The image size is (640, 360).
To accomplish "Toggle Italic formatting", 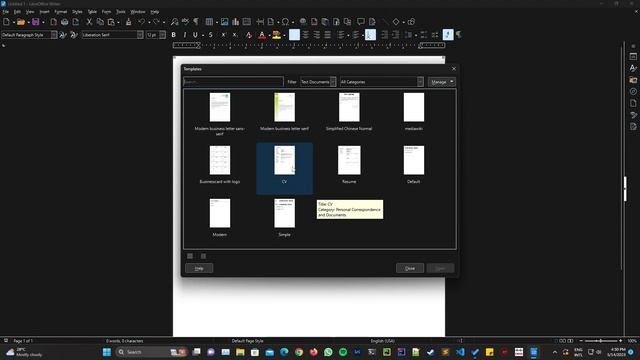I will [184, 35].
